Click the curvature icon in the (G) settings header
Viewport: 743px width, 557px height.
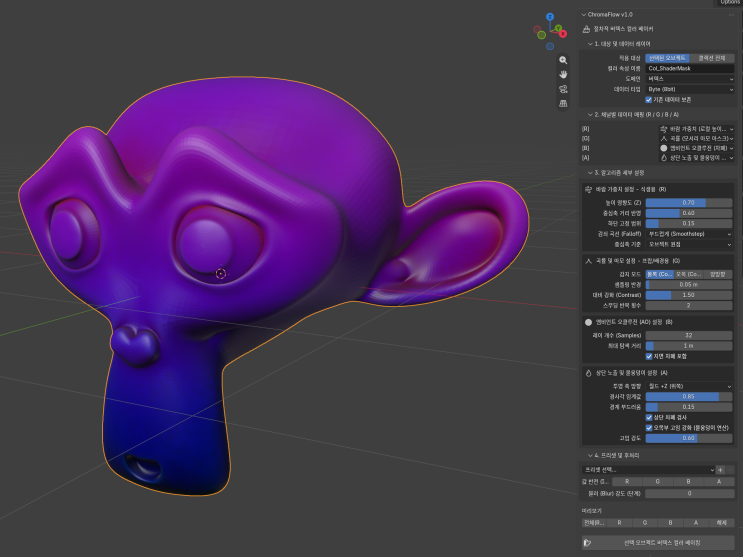588,261
